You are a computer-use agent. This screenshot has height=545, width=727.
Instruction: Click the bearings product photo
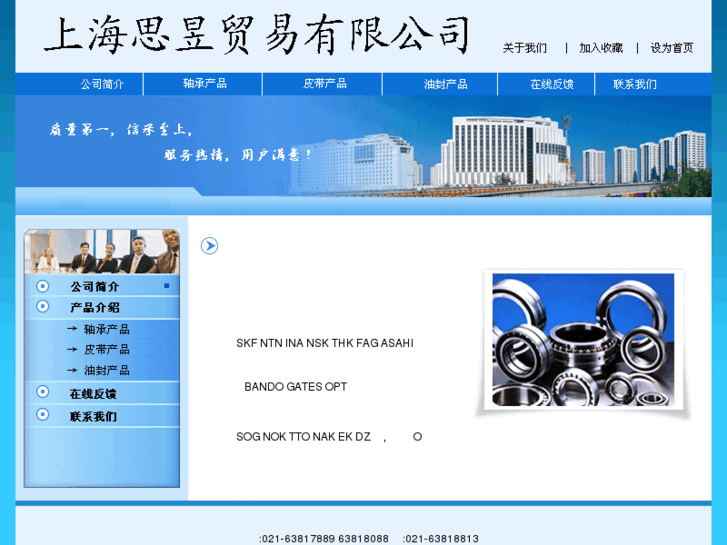coord(583,340)
